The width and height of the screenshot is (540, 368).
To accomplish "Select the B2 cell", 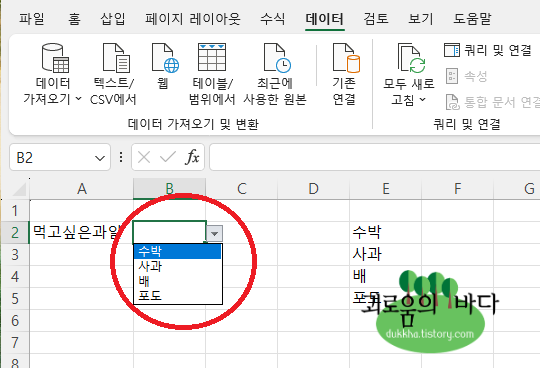I will coord(169,233).
